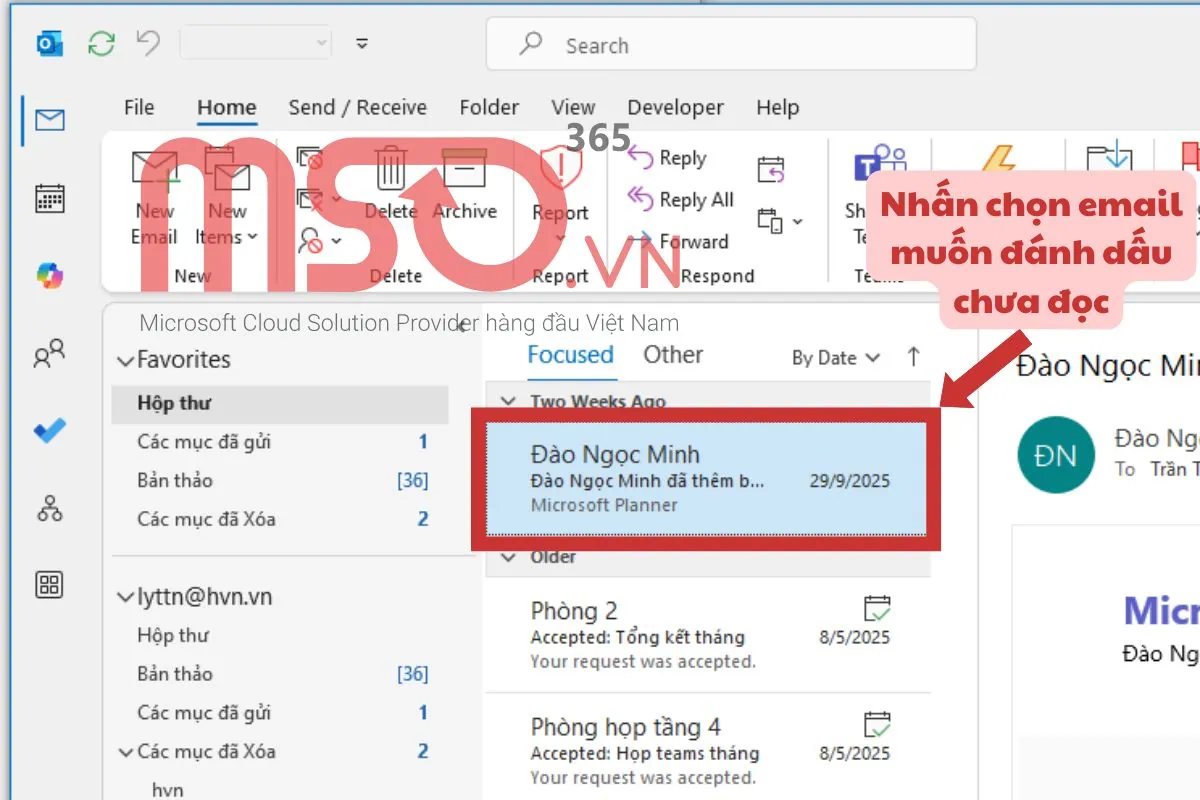Click the Forward button
The height and width of the screenshot is (800, 1200).
[x=679, y=242]
